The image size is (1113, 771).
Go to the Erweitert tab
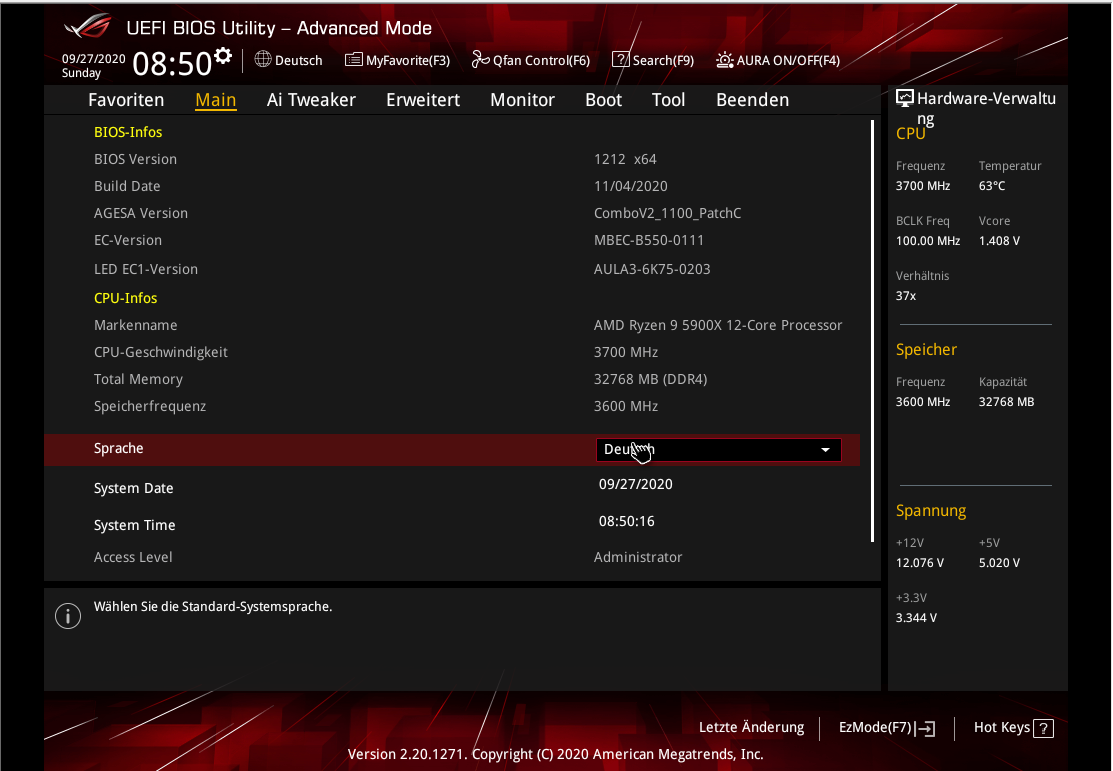click(x=423, y=99)
